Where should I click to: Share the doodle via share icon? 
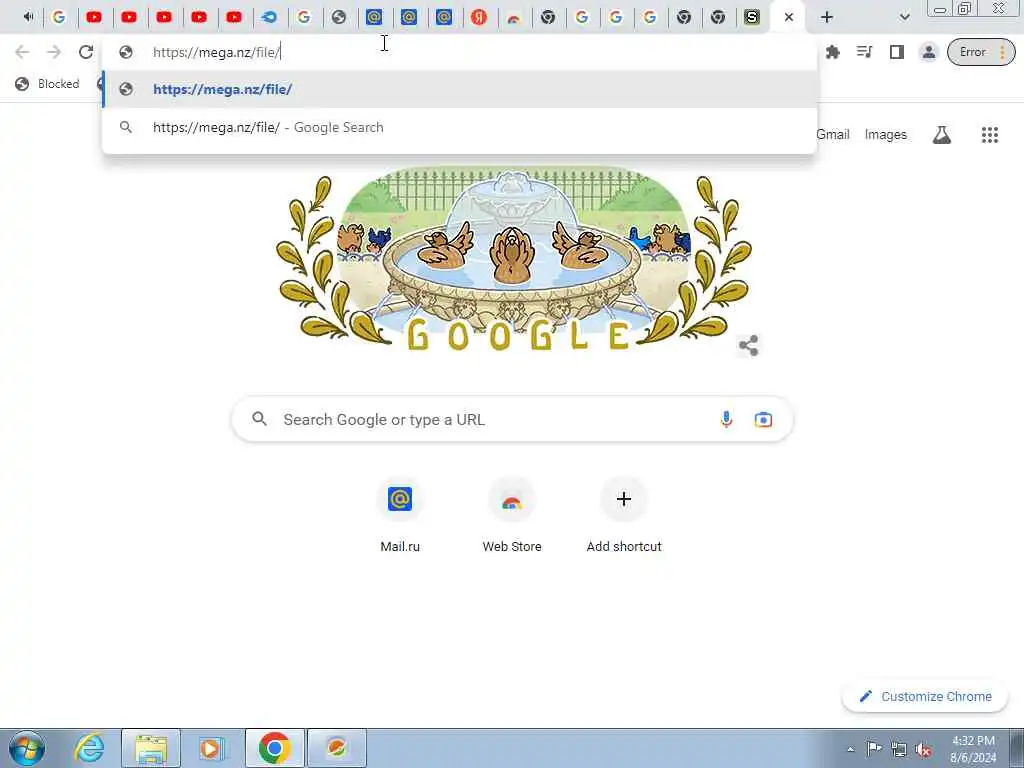pos(748,345)
